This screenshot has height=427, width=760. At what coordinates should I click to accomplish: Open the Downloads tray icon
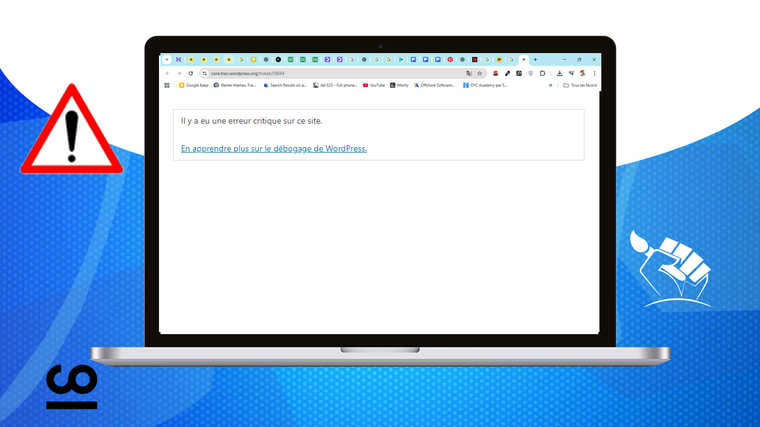point(559,74)
